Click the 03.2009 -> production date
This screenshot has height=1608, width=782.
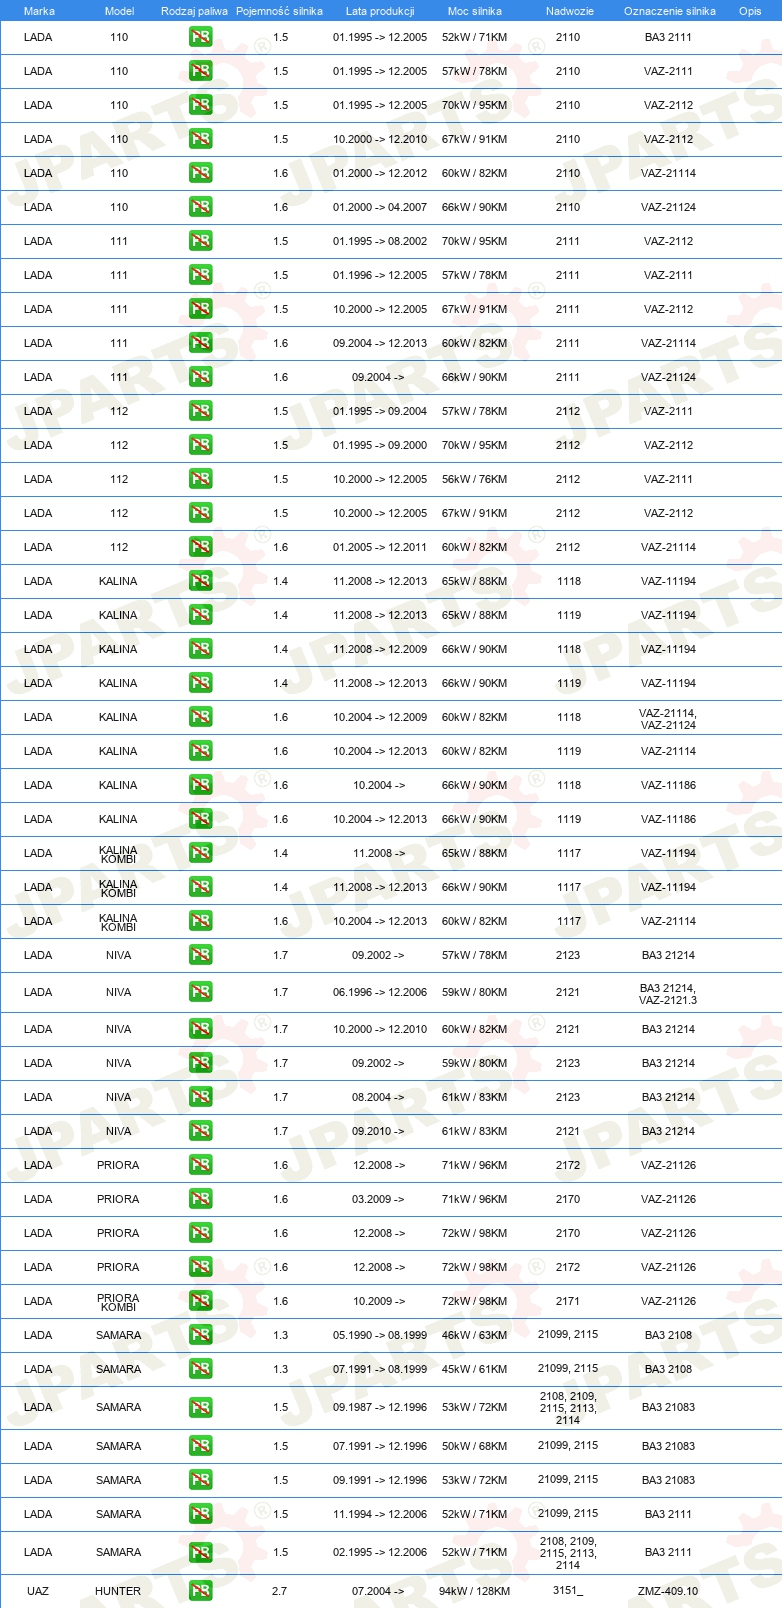coord(379,1199)
